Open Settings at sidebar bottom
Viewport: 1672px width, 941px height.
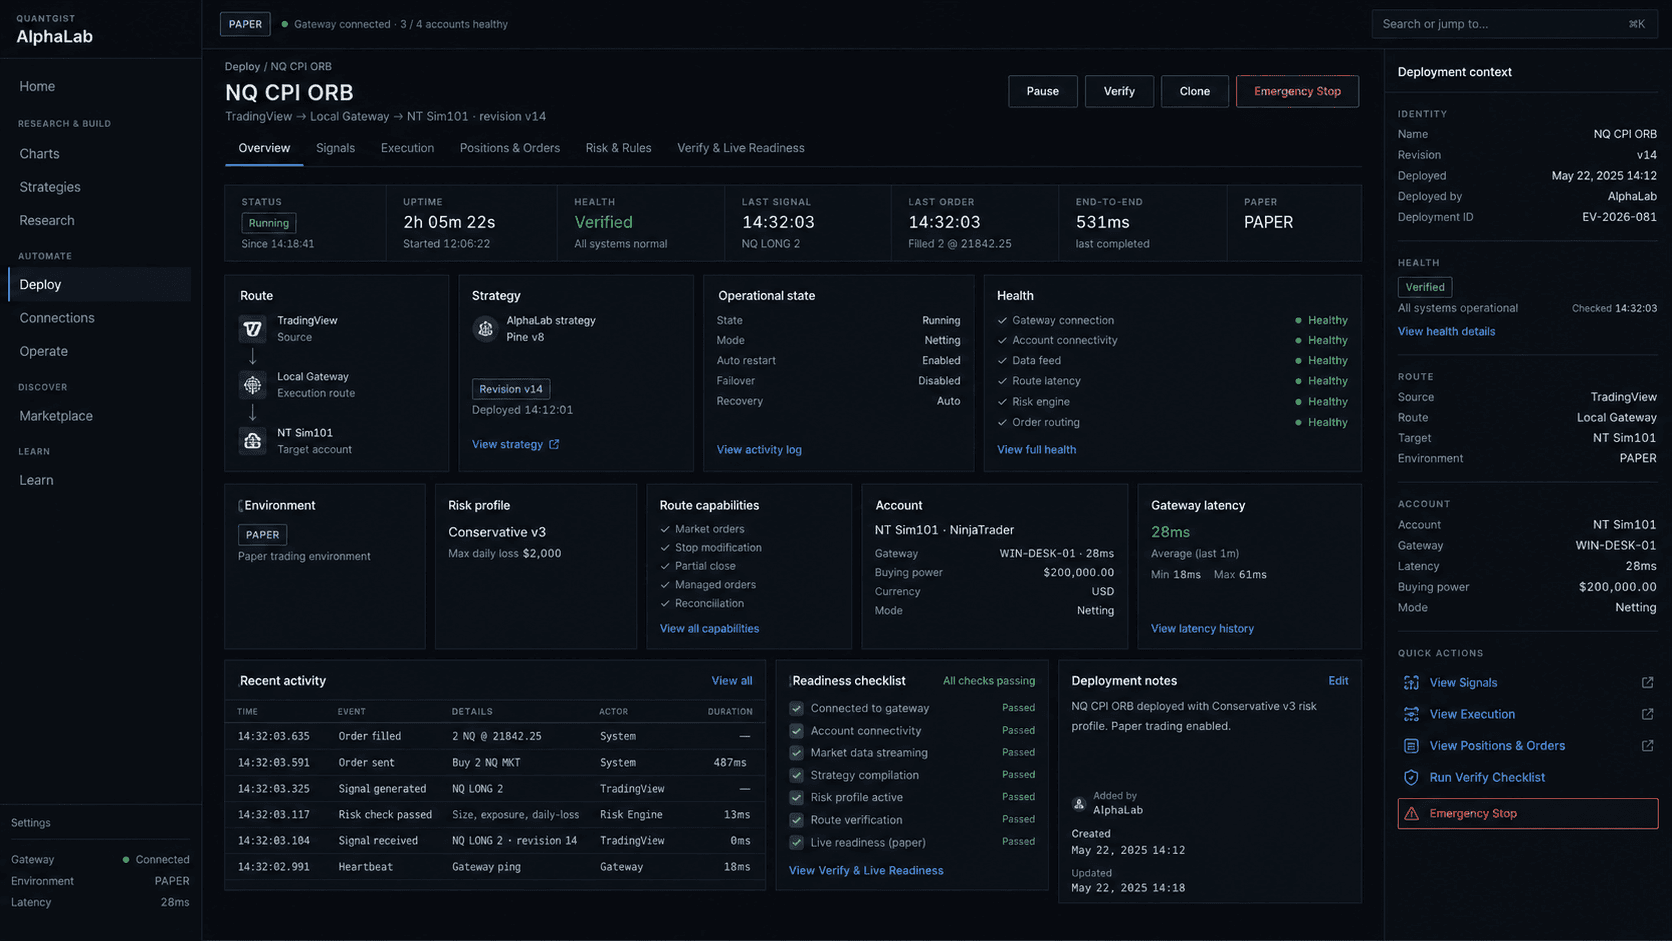pos(31,823)
